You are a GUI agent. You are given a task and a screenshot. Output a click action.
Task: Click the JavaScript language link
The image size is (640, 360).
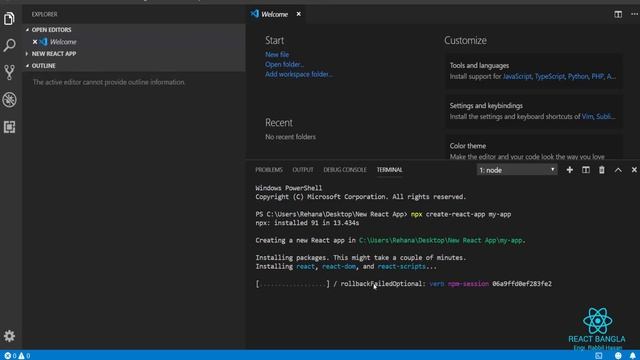(x=517, y=76)
